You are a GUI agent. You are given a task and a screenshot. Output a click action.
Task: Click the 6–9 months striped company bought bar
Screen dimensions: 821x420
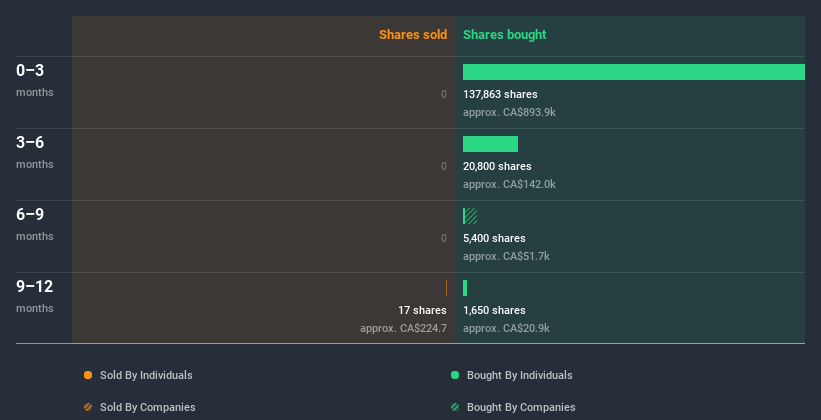click(470, 216)
